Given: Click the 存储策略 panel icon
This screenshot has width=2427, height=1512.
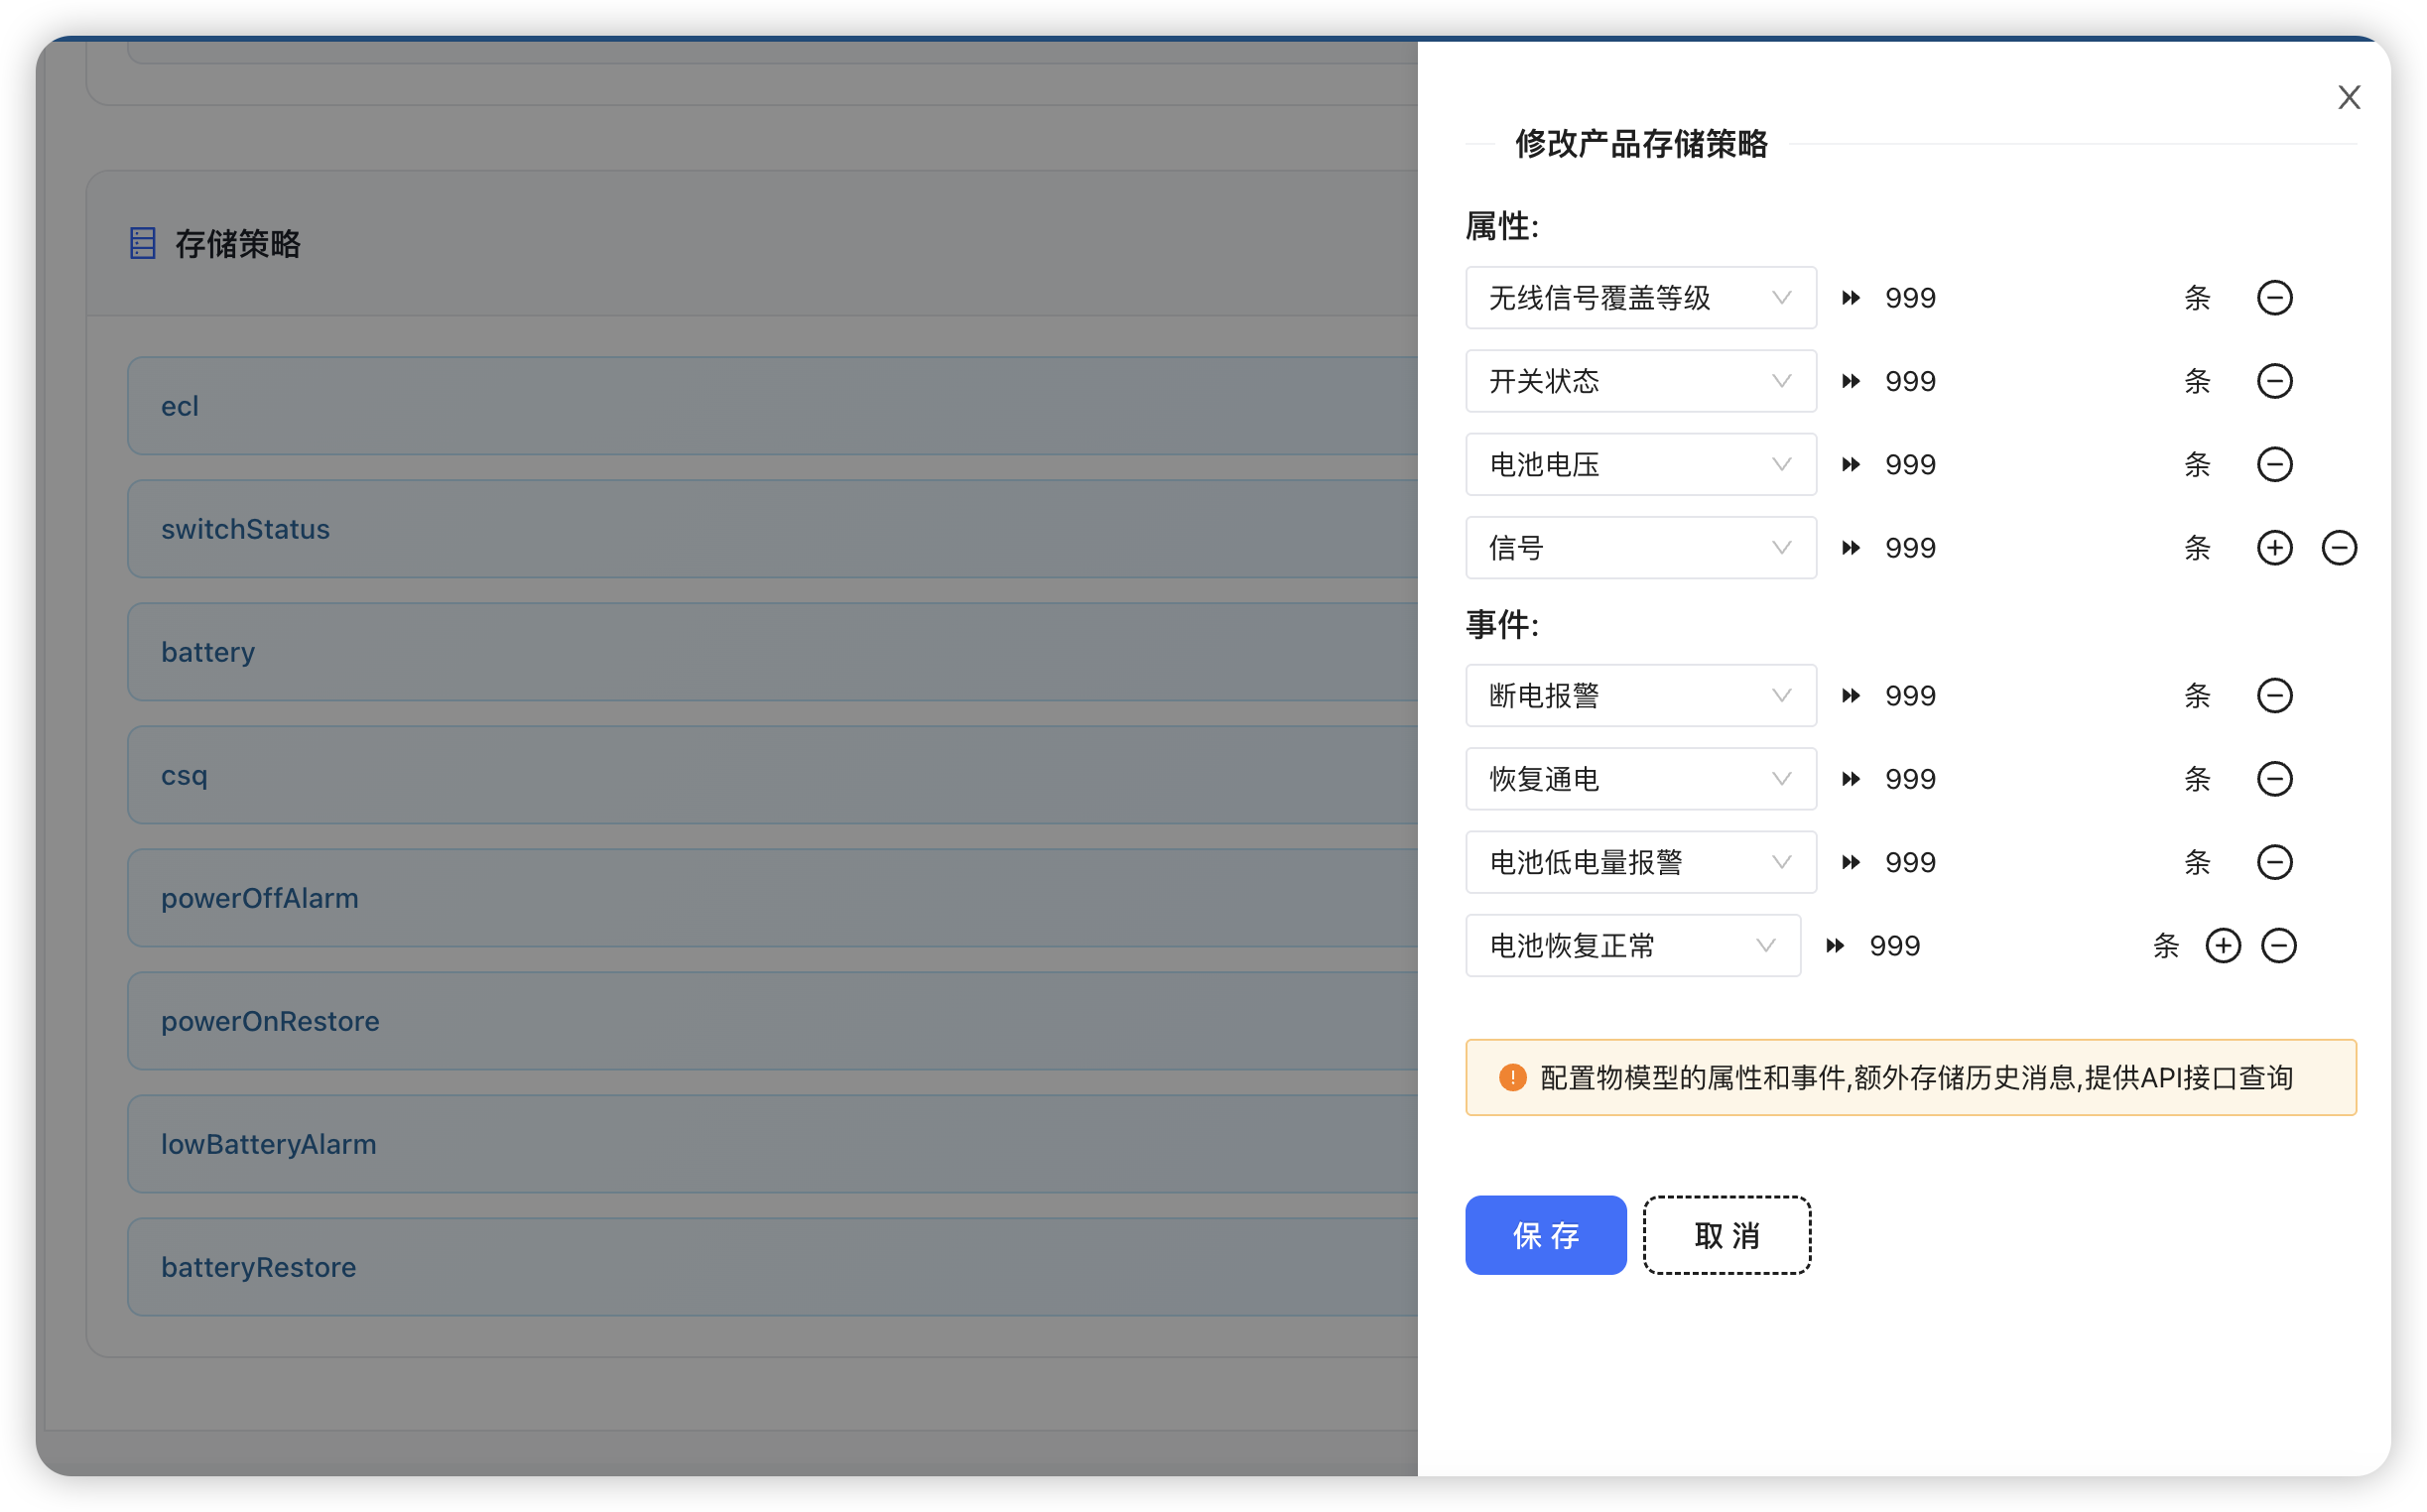Looking at the screenshot, I should (141, 242).
